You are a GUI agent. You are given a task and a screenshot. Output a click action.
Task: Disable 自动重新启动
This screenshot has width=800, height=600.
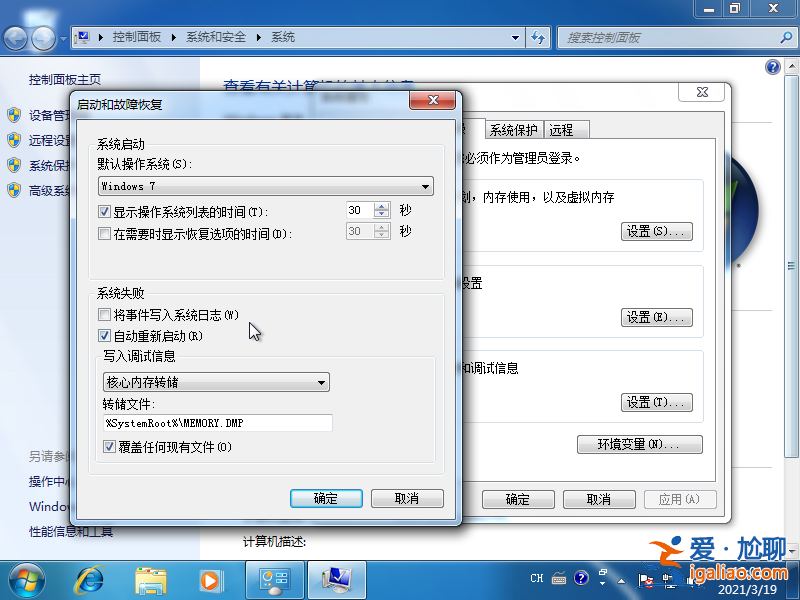coord(104,335)
